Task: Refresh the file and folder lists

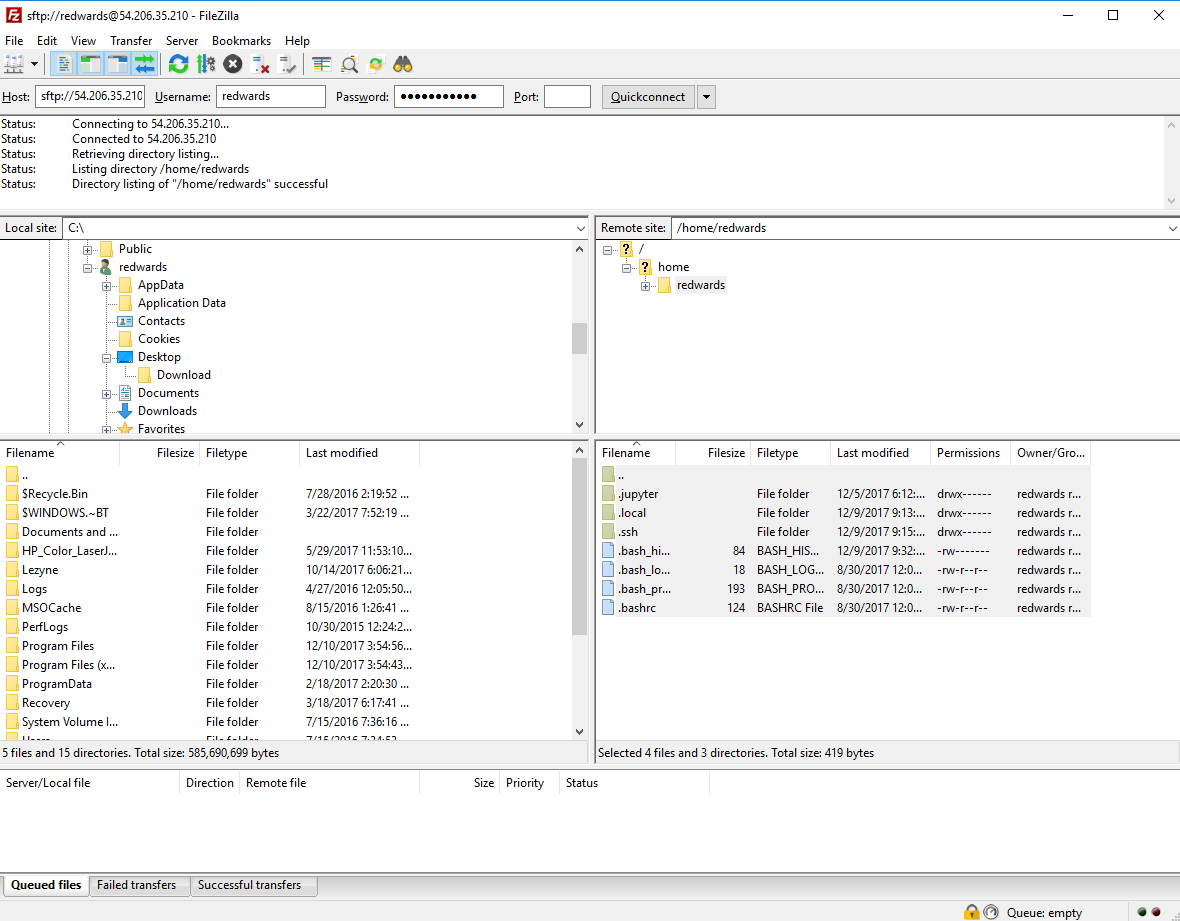Action: [x=178, y=65]
